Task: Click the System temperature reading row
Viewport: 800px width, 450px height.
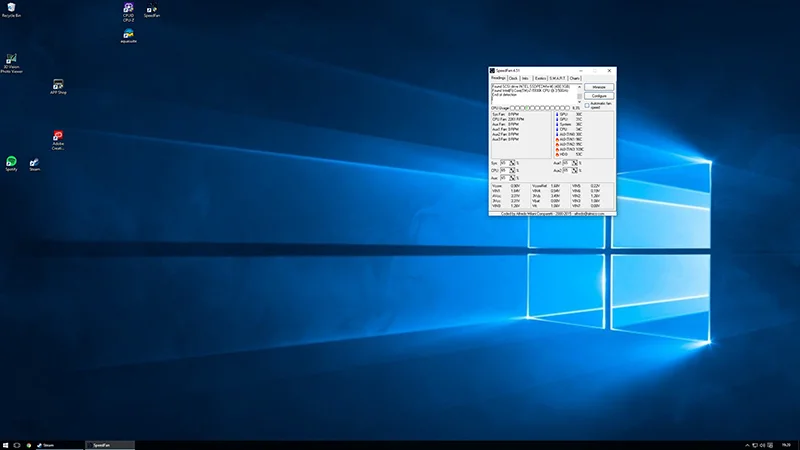Action: 569,124
